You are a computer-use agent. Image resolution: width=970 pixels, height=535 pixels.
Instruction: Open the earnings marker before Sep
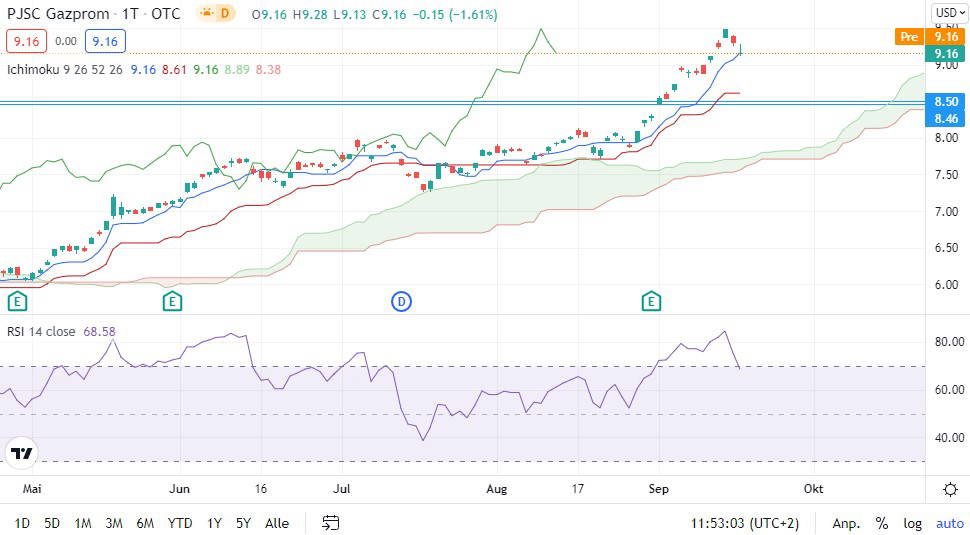tap(651, 301)
